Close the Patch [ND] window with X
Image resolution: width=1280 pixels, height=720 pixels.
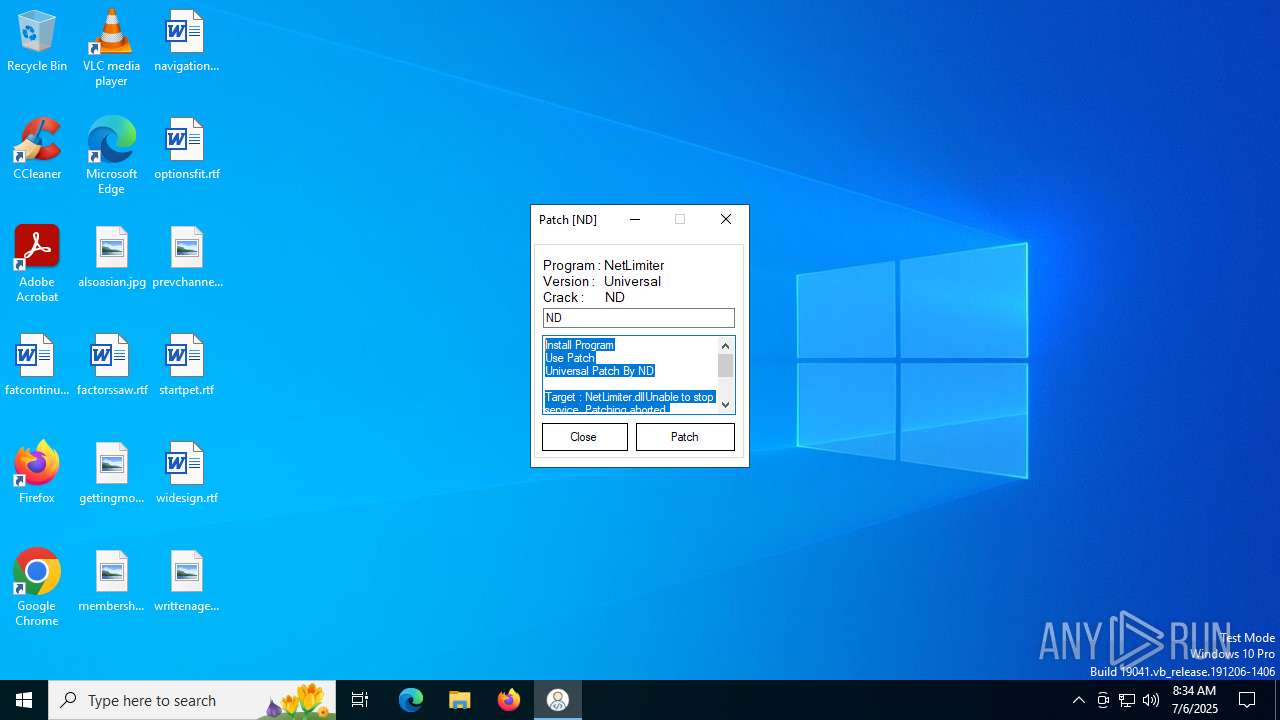(726, 220)
